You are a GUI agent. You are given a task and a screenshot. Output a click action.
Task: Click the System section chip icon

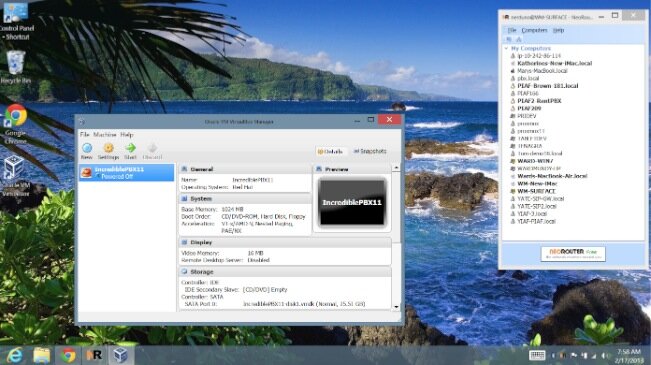(184, 199)
